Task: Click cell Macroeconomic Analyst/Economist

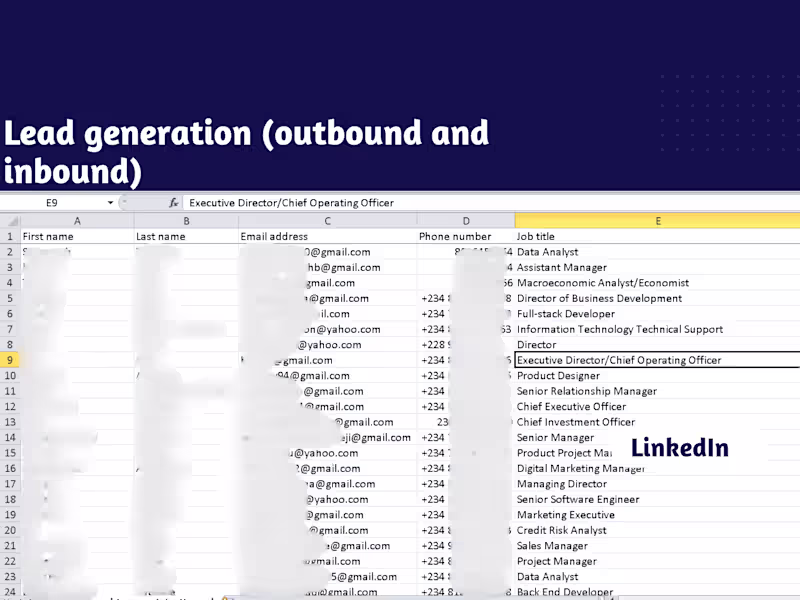Action: (658, 283)
